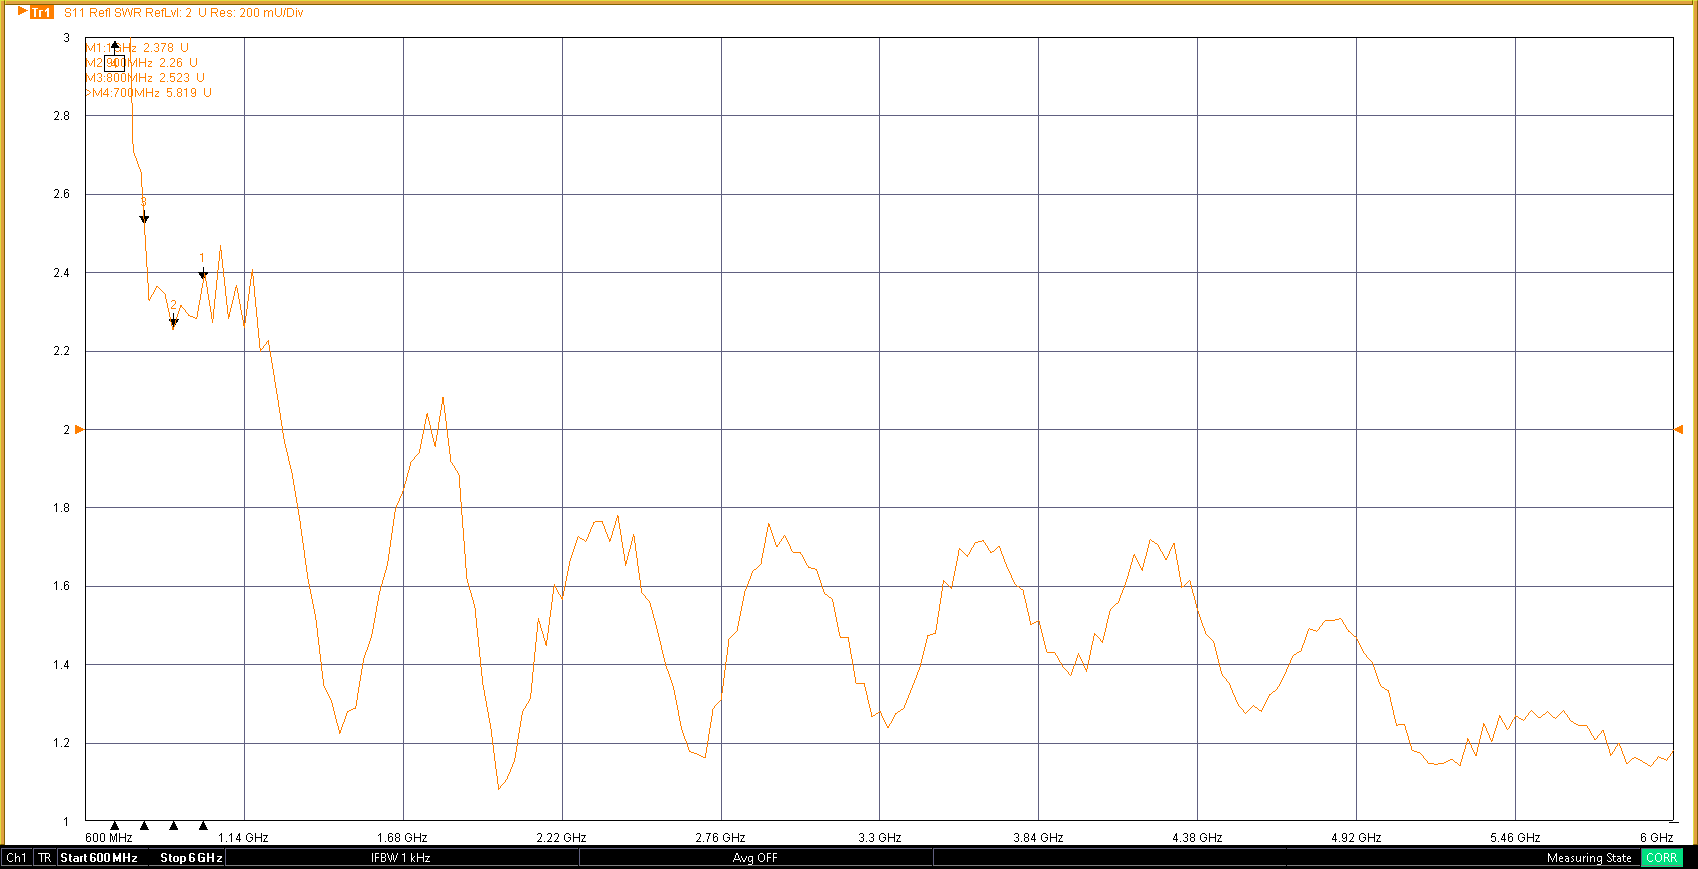The image size is (1698, 869).
Task: Click the M4:700MHz marker readout line
Action: 150,93
